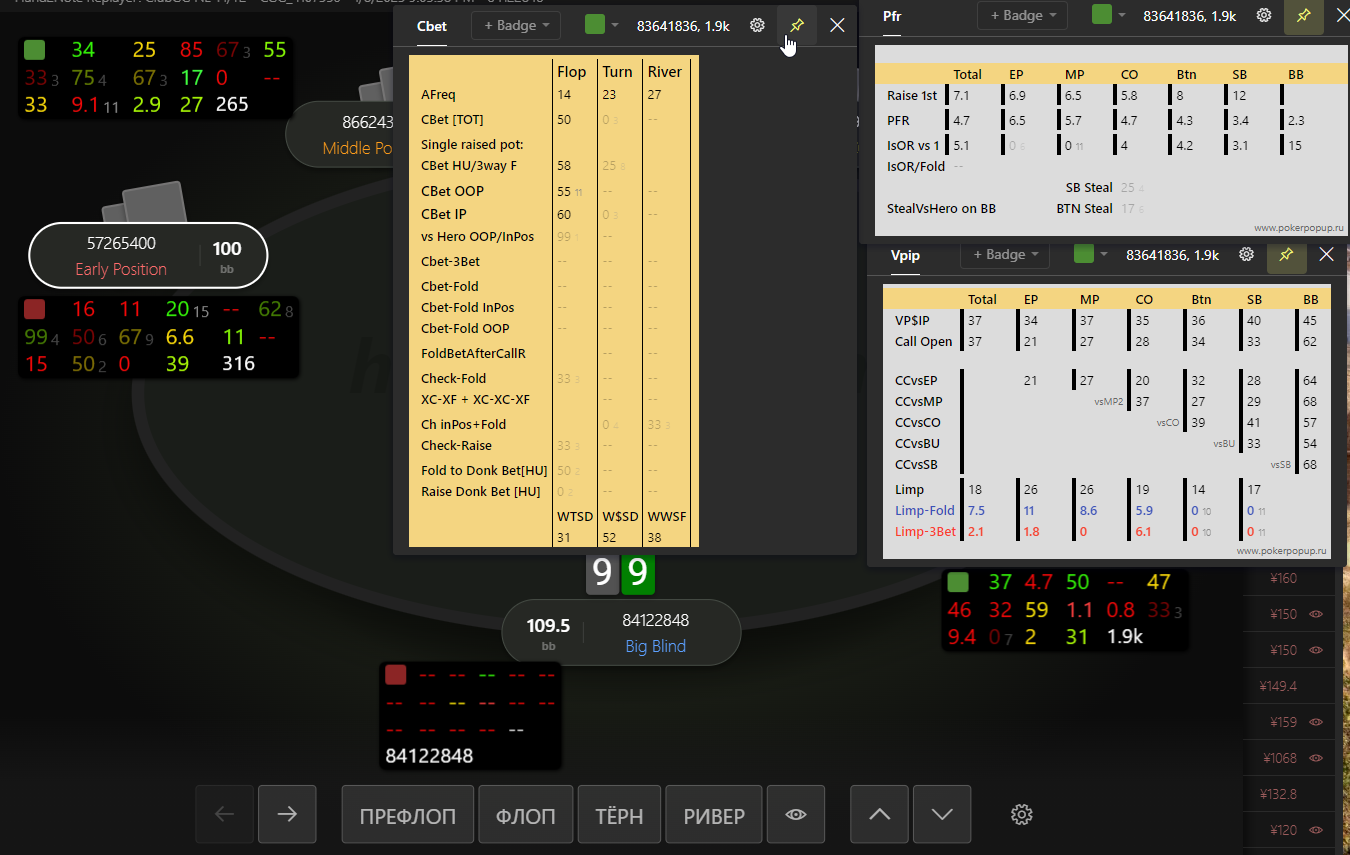Toggle pin on the Vpip popup
The image size is (1350, 855).
[1287, 254]
